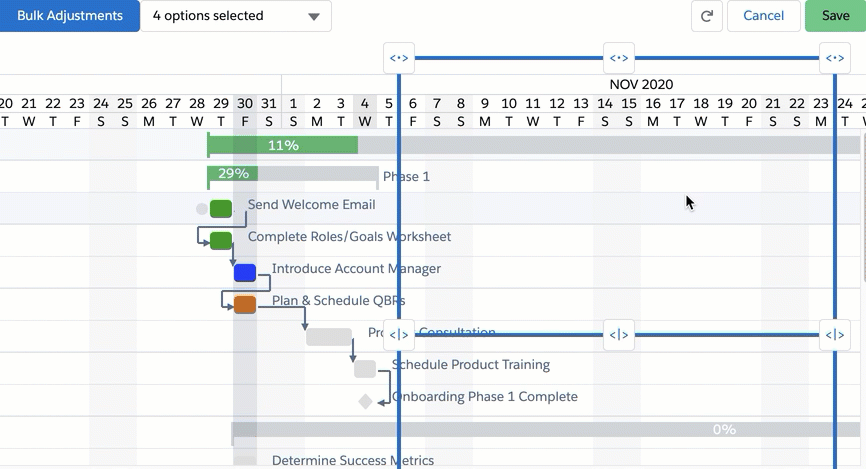The width and height of the screenshot is (866, 469).
Task: Select the orange Plan & Schedule QBRs bar
Action: click(245, 304)
